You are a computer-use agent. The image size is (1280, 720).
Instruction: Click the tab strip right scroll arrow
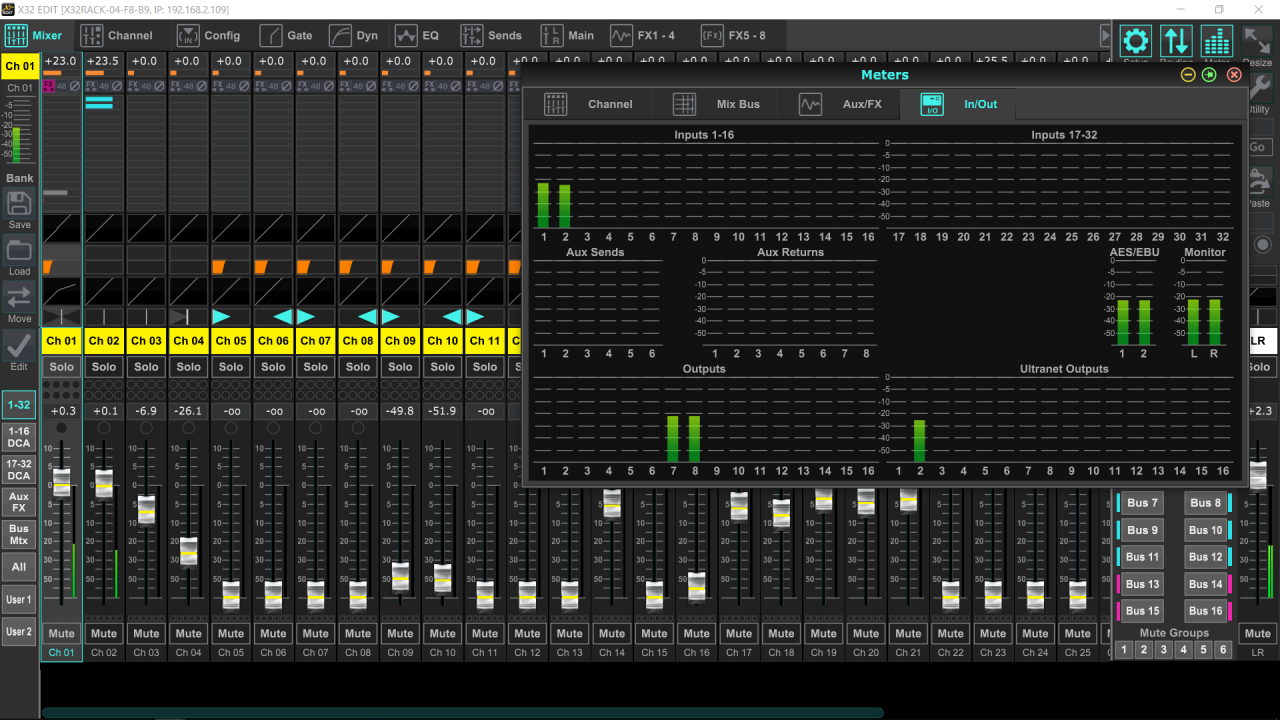click(x=1106, y=35)
